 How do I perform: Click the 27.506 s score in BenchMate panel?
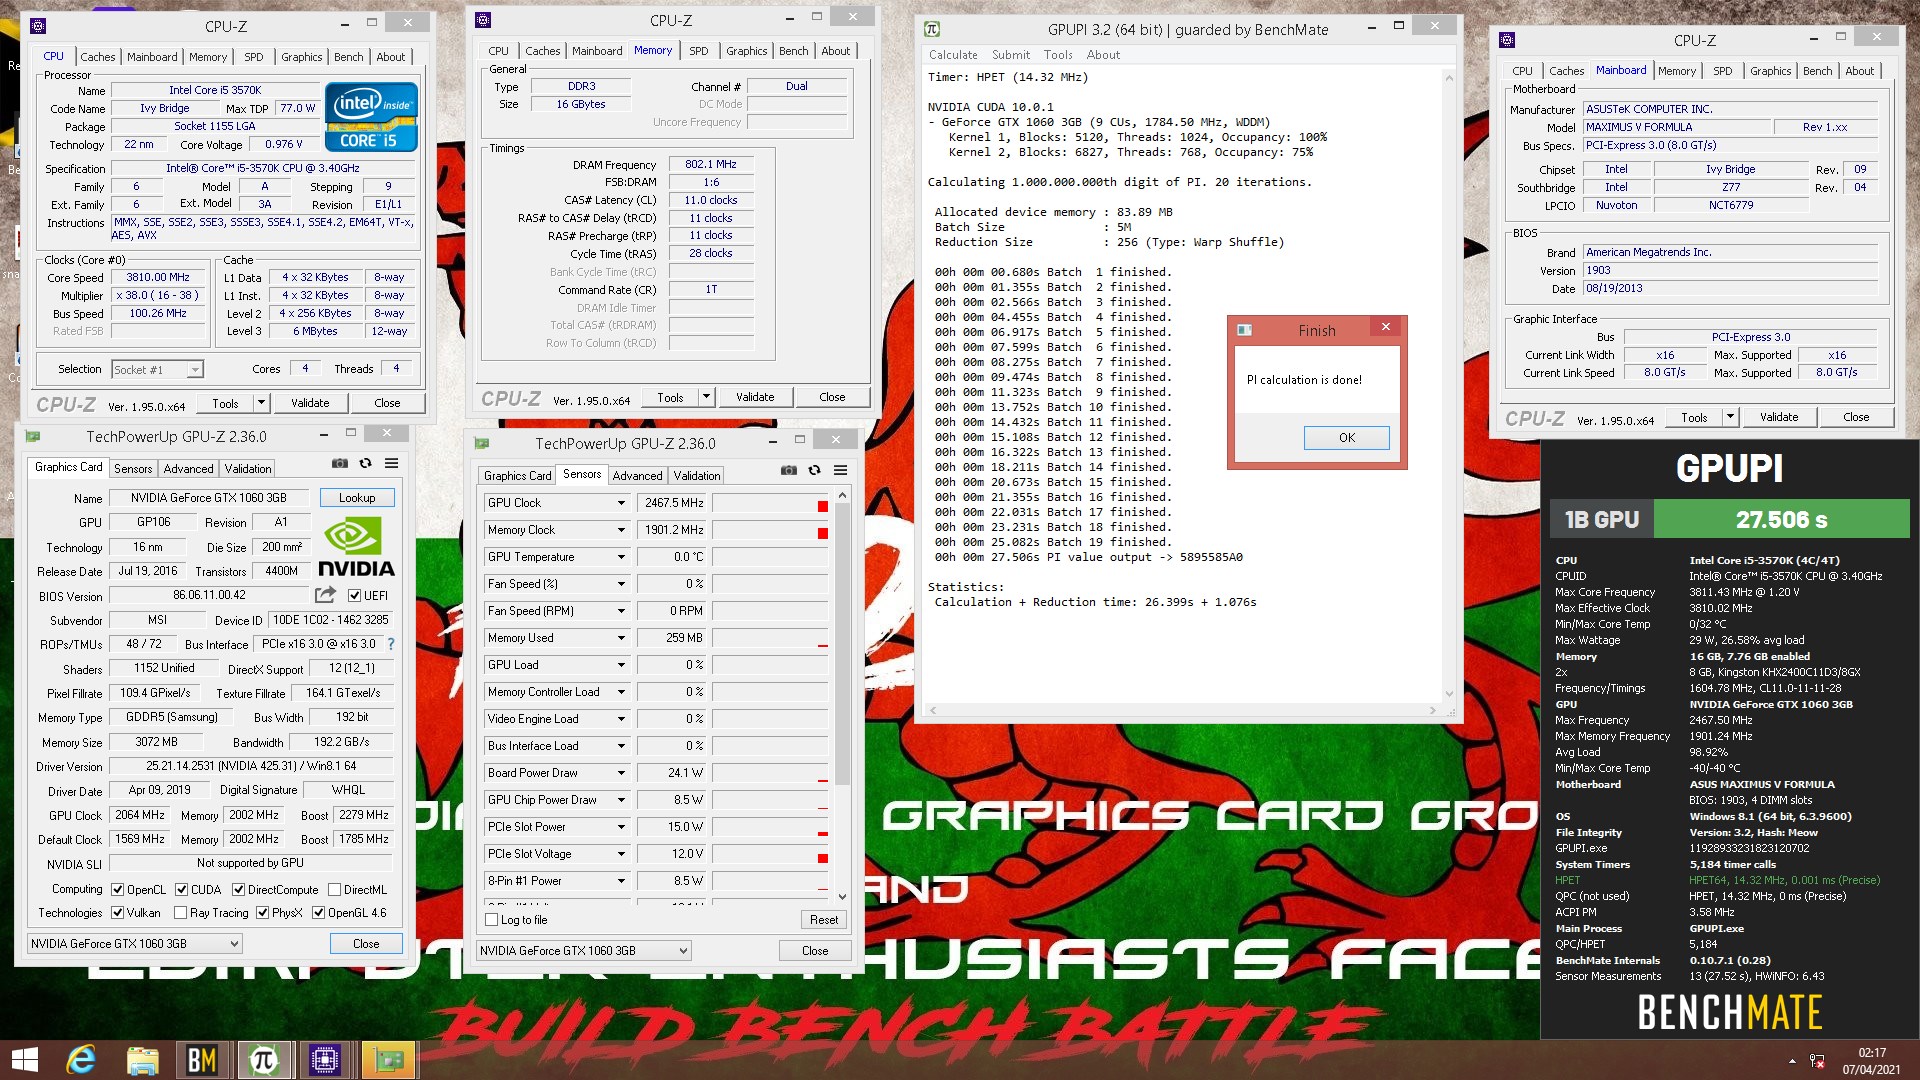pos(1781,520)
